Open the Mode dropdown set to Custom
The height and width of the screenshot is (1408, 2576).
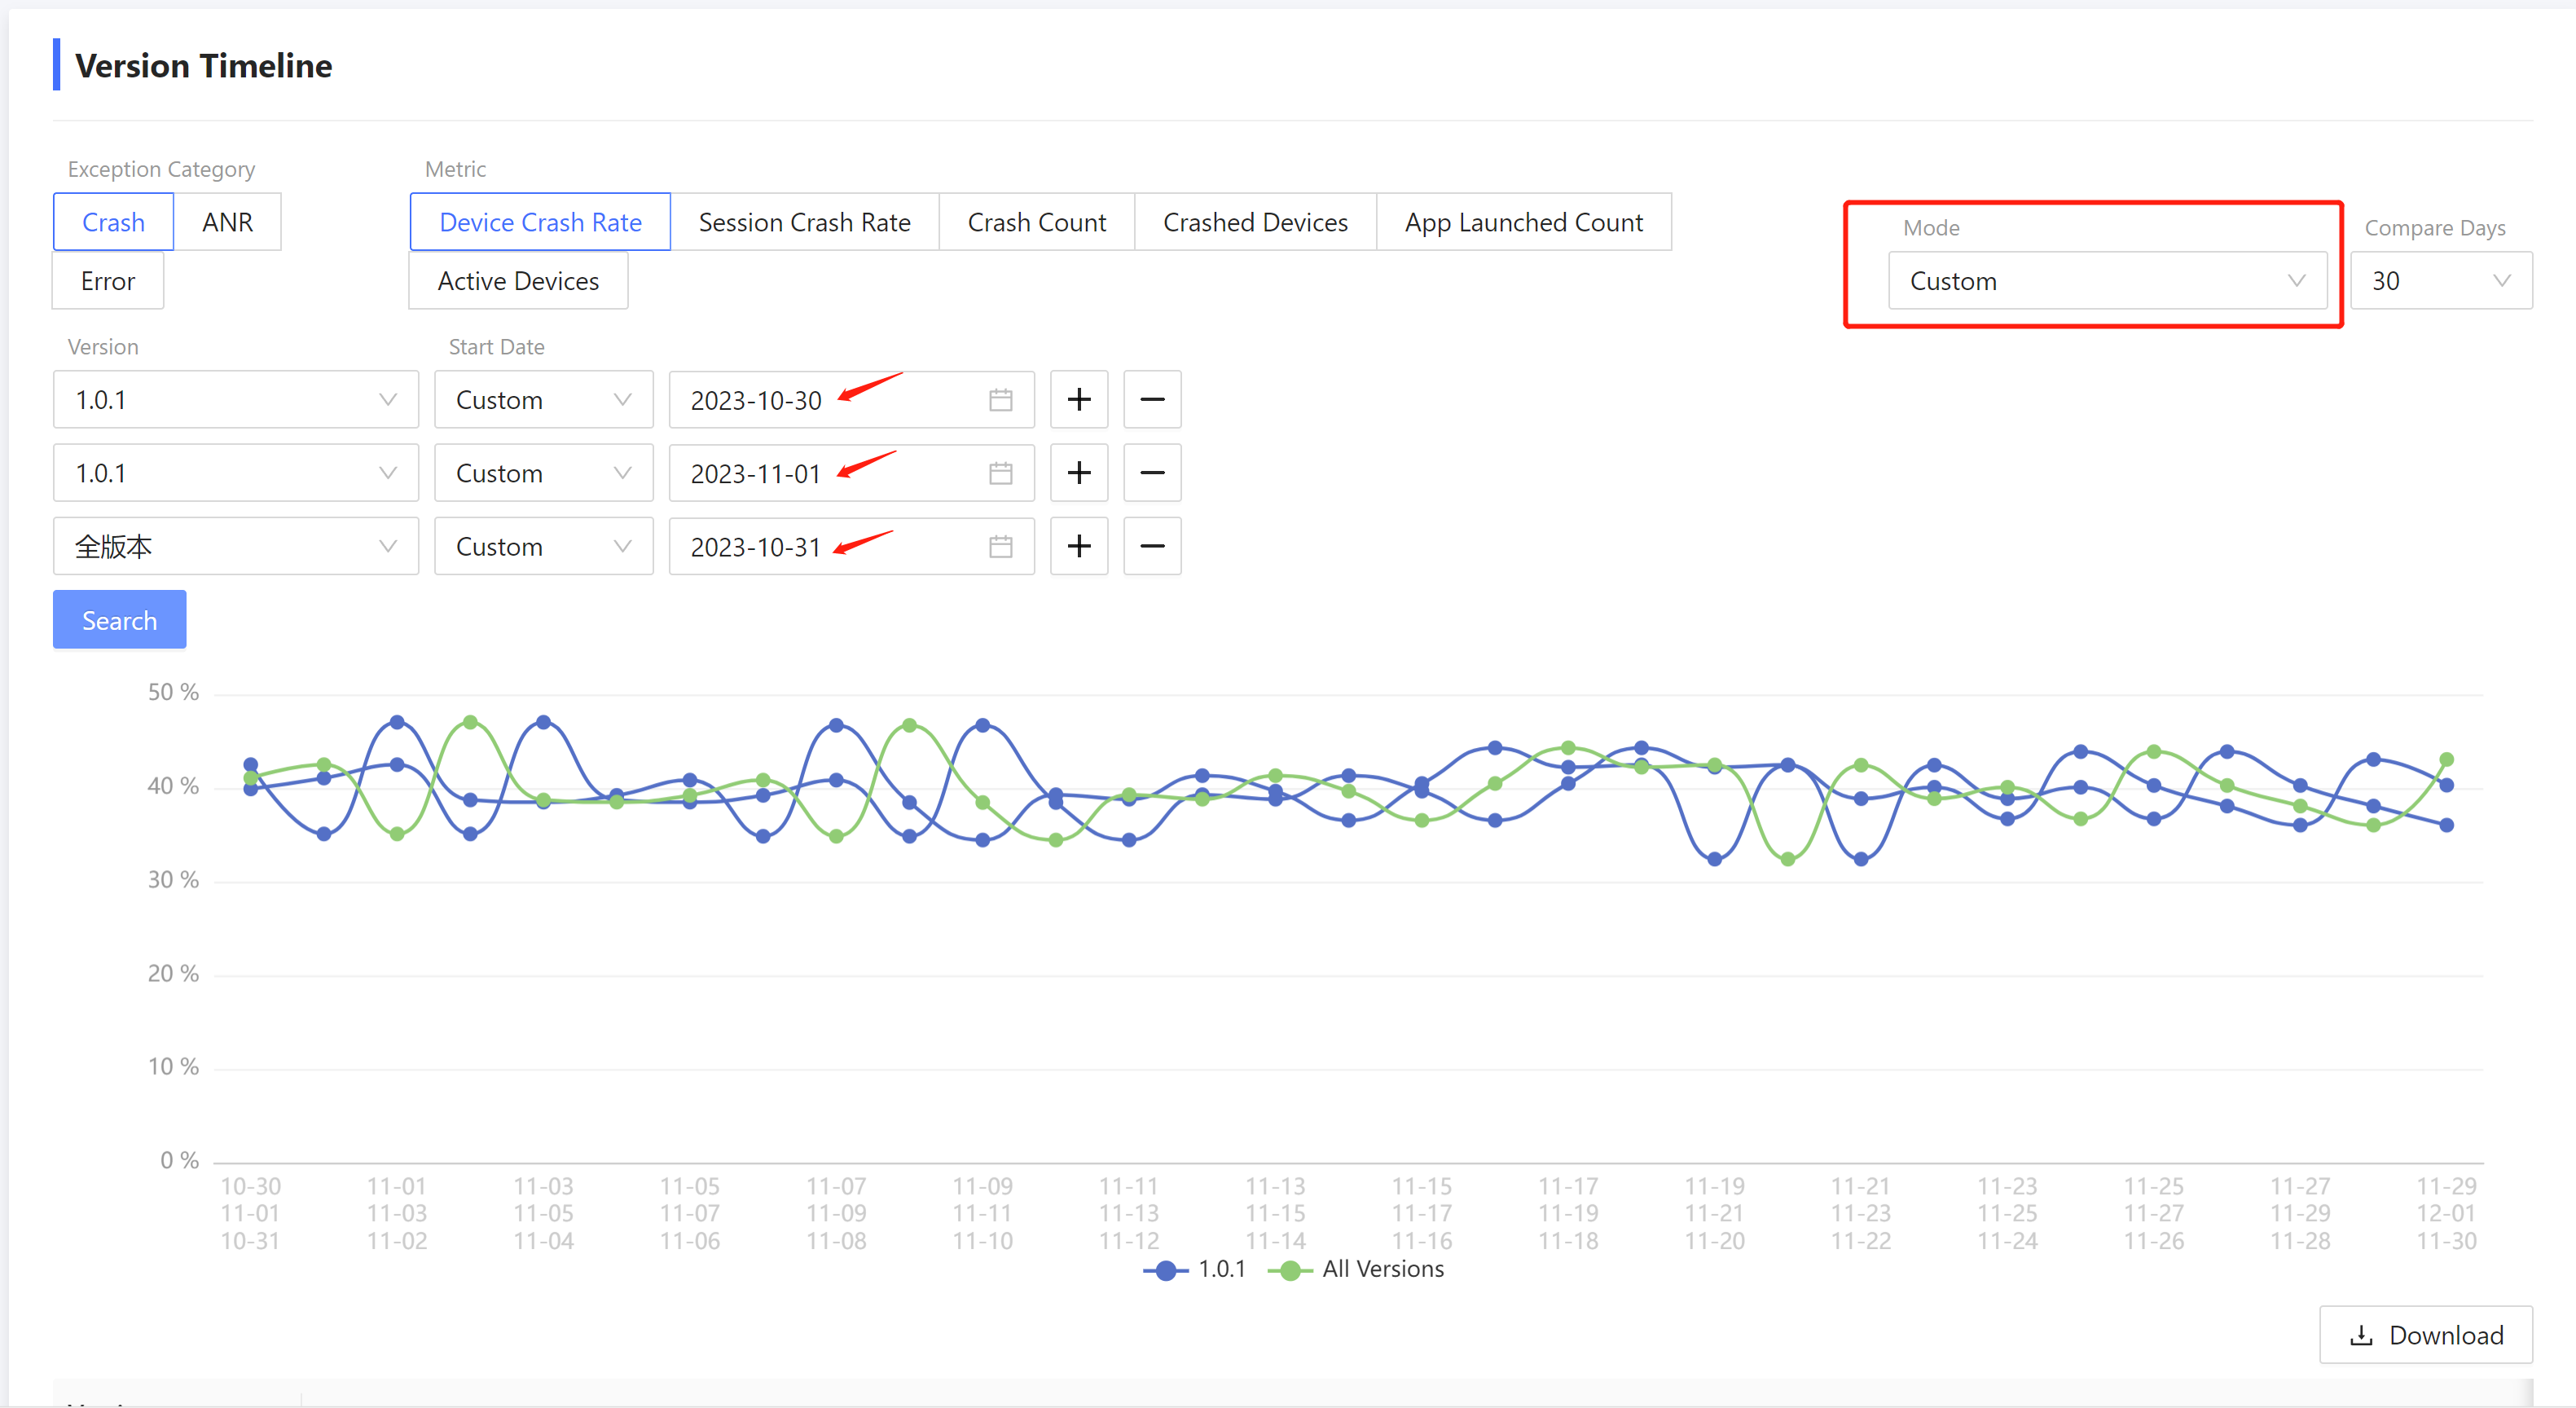pos(2107,281)
